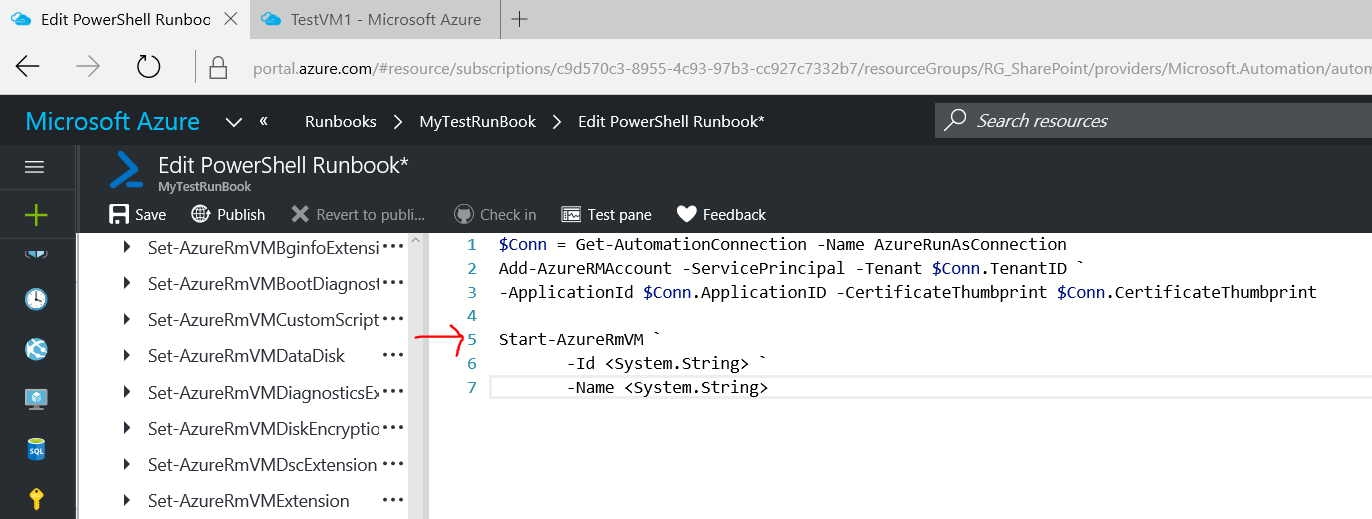
Task: Expand Set-AzureRmVMBginfoExtension tree node
Action: (x=127, y=247)
